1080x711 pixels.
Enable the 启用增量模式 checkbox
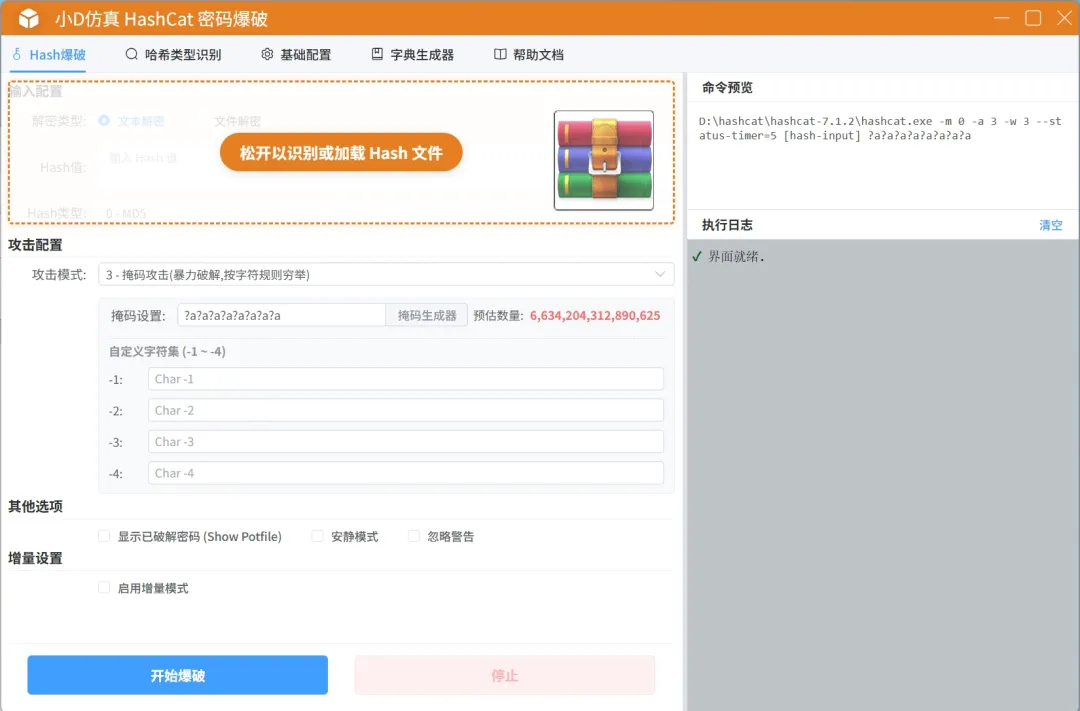coord(104,588)
